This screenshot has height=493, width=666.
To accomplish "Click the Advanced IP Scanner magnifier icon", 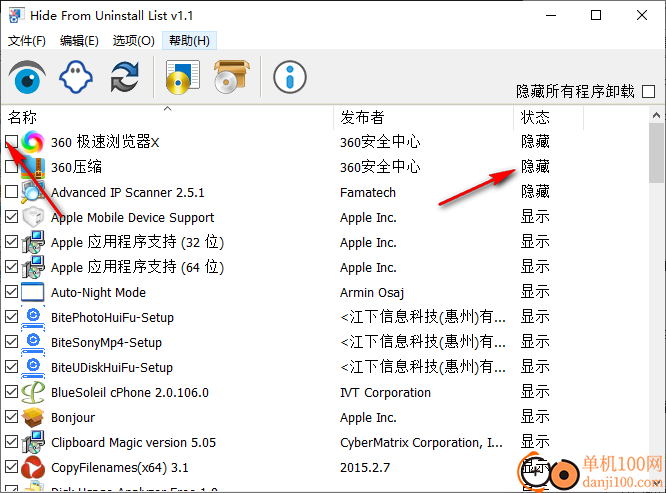I will (33, 192).
